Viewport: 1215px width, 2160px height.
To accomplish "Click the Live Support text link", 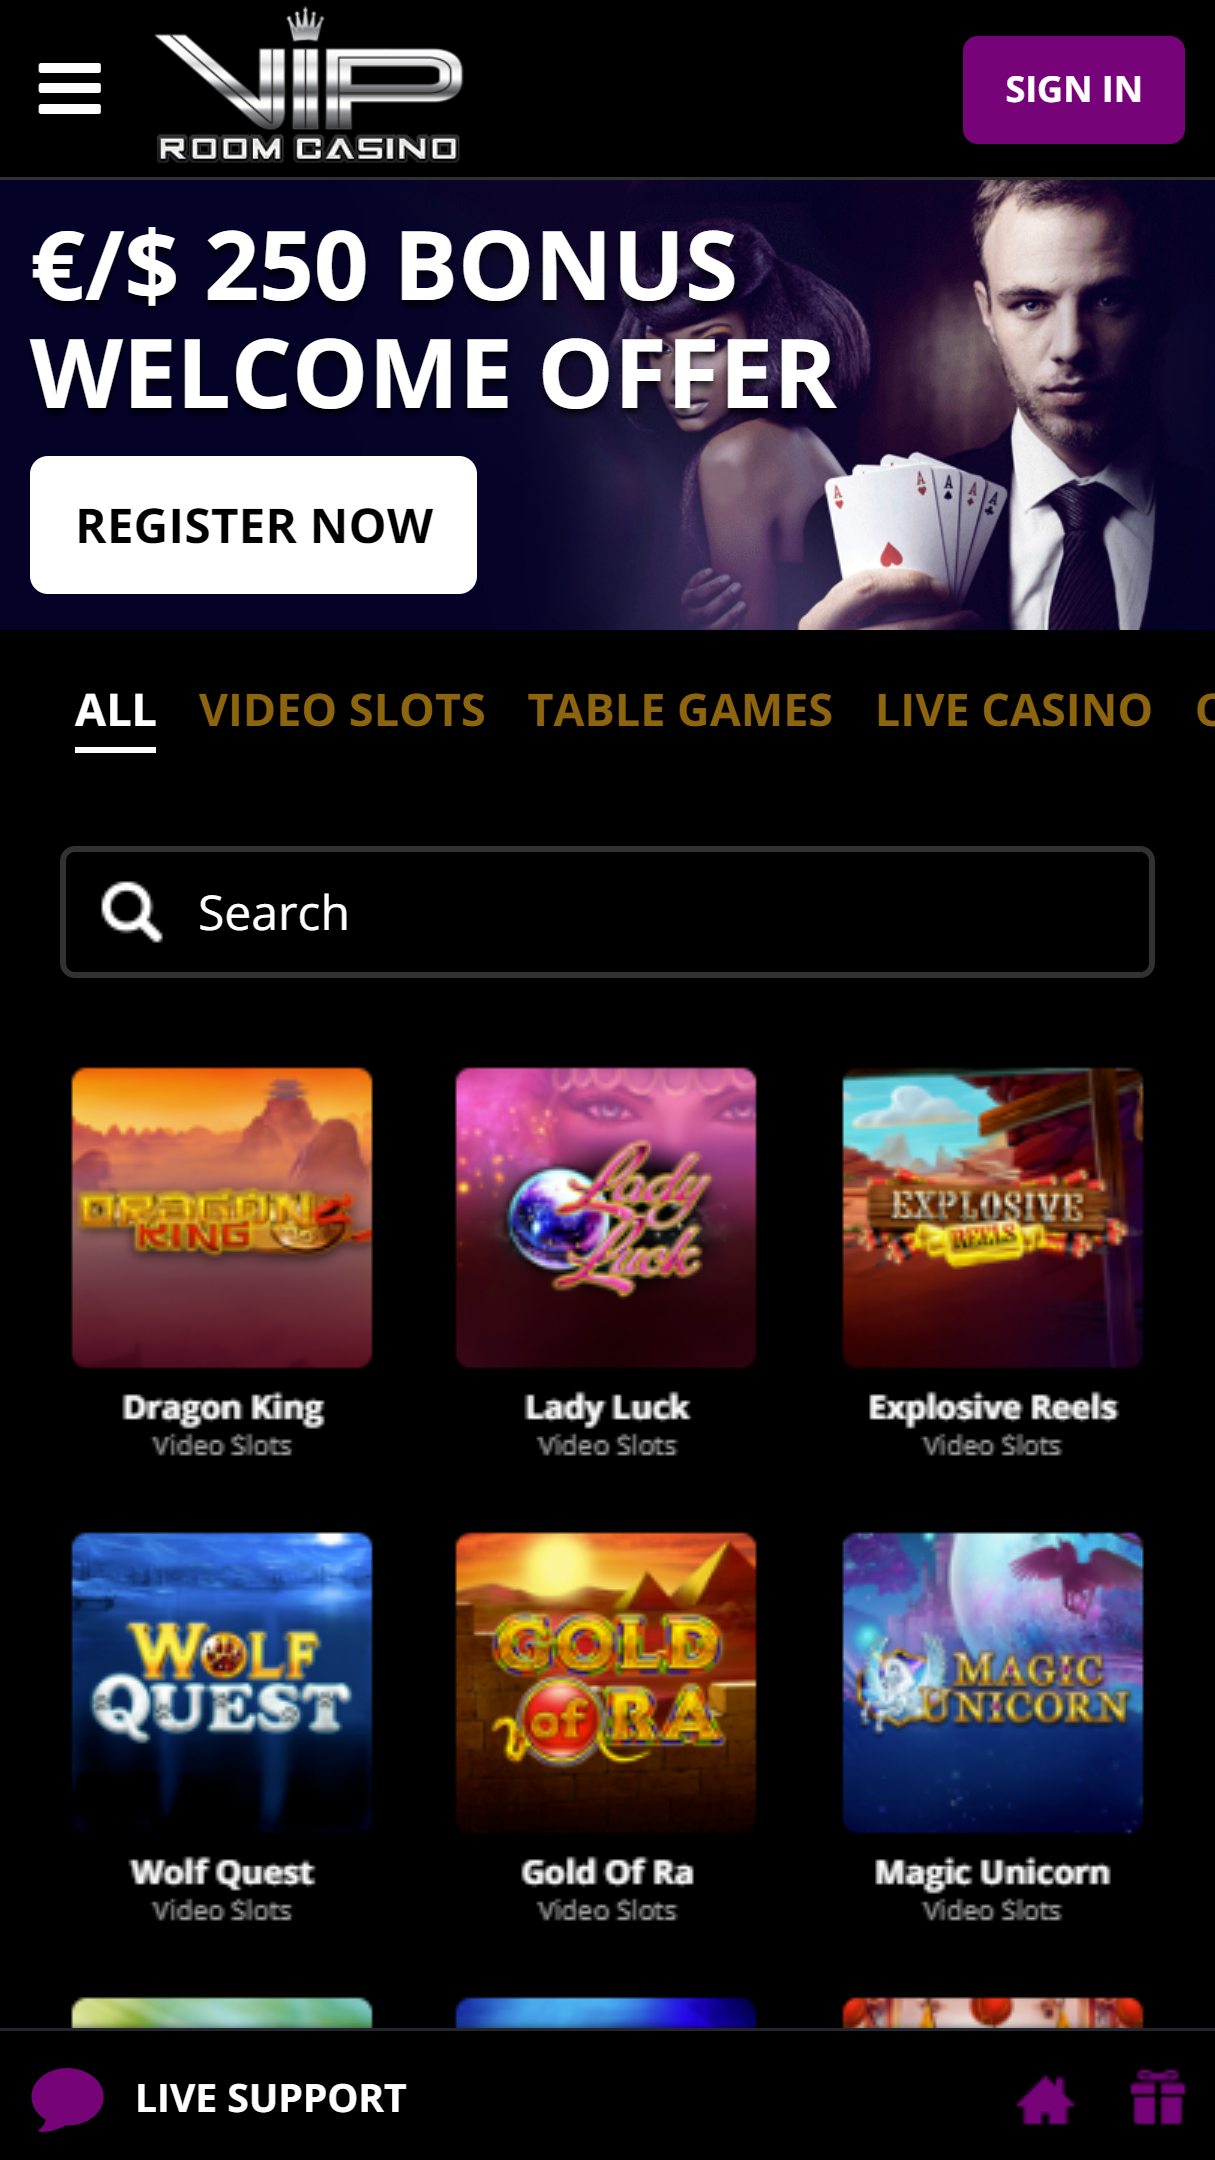I will click(x=271, y=2098).
